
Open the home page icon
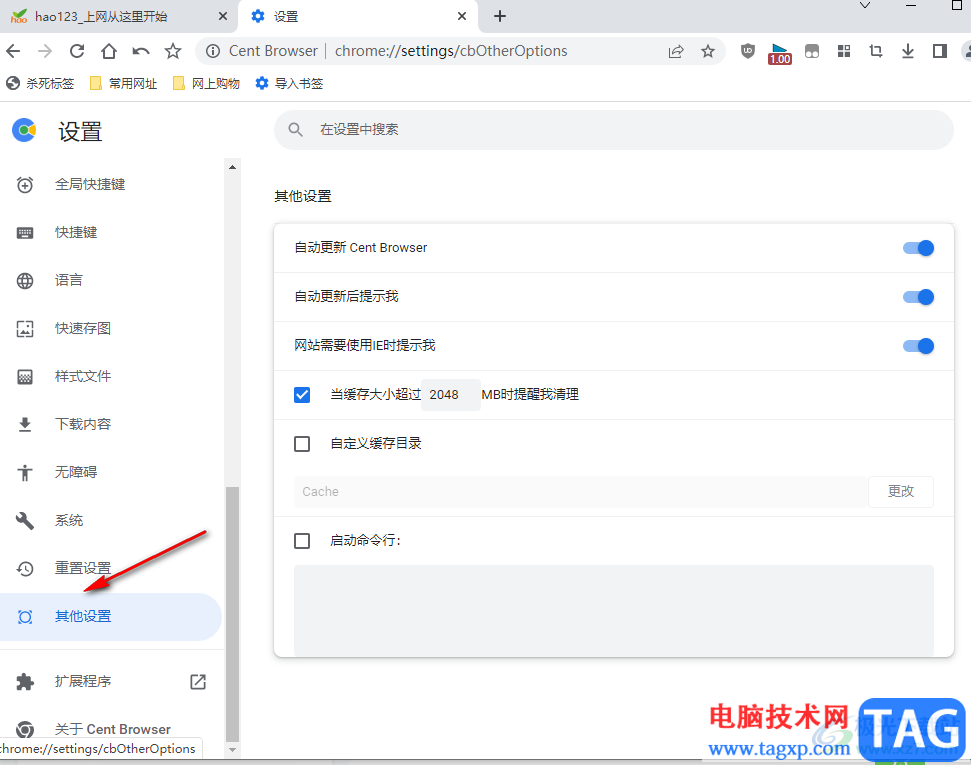point(109,51)
